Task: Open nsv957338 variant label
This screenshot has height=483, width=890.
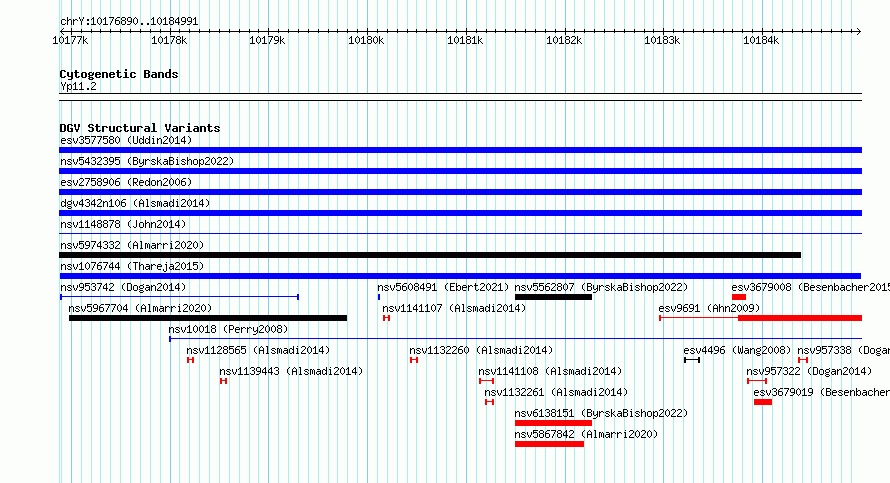Action: (x=843, y=350)
